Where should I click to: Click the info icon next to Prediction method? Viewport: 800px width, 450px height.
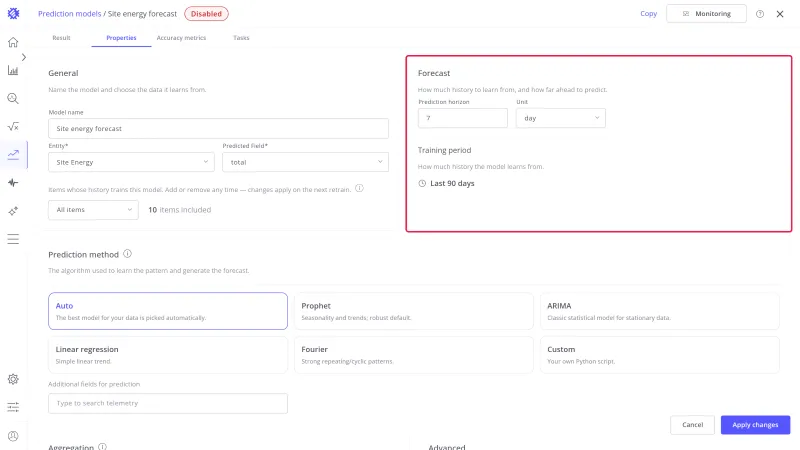click(x=128, y=254)
